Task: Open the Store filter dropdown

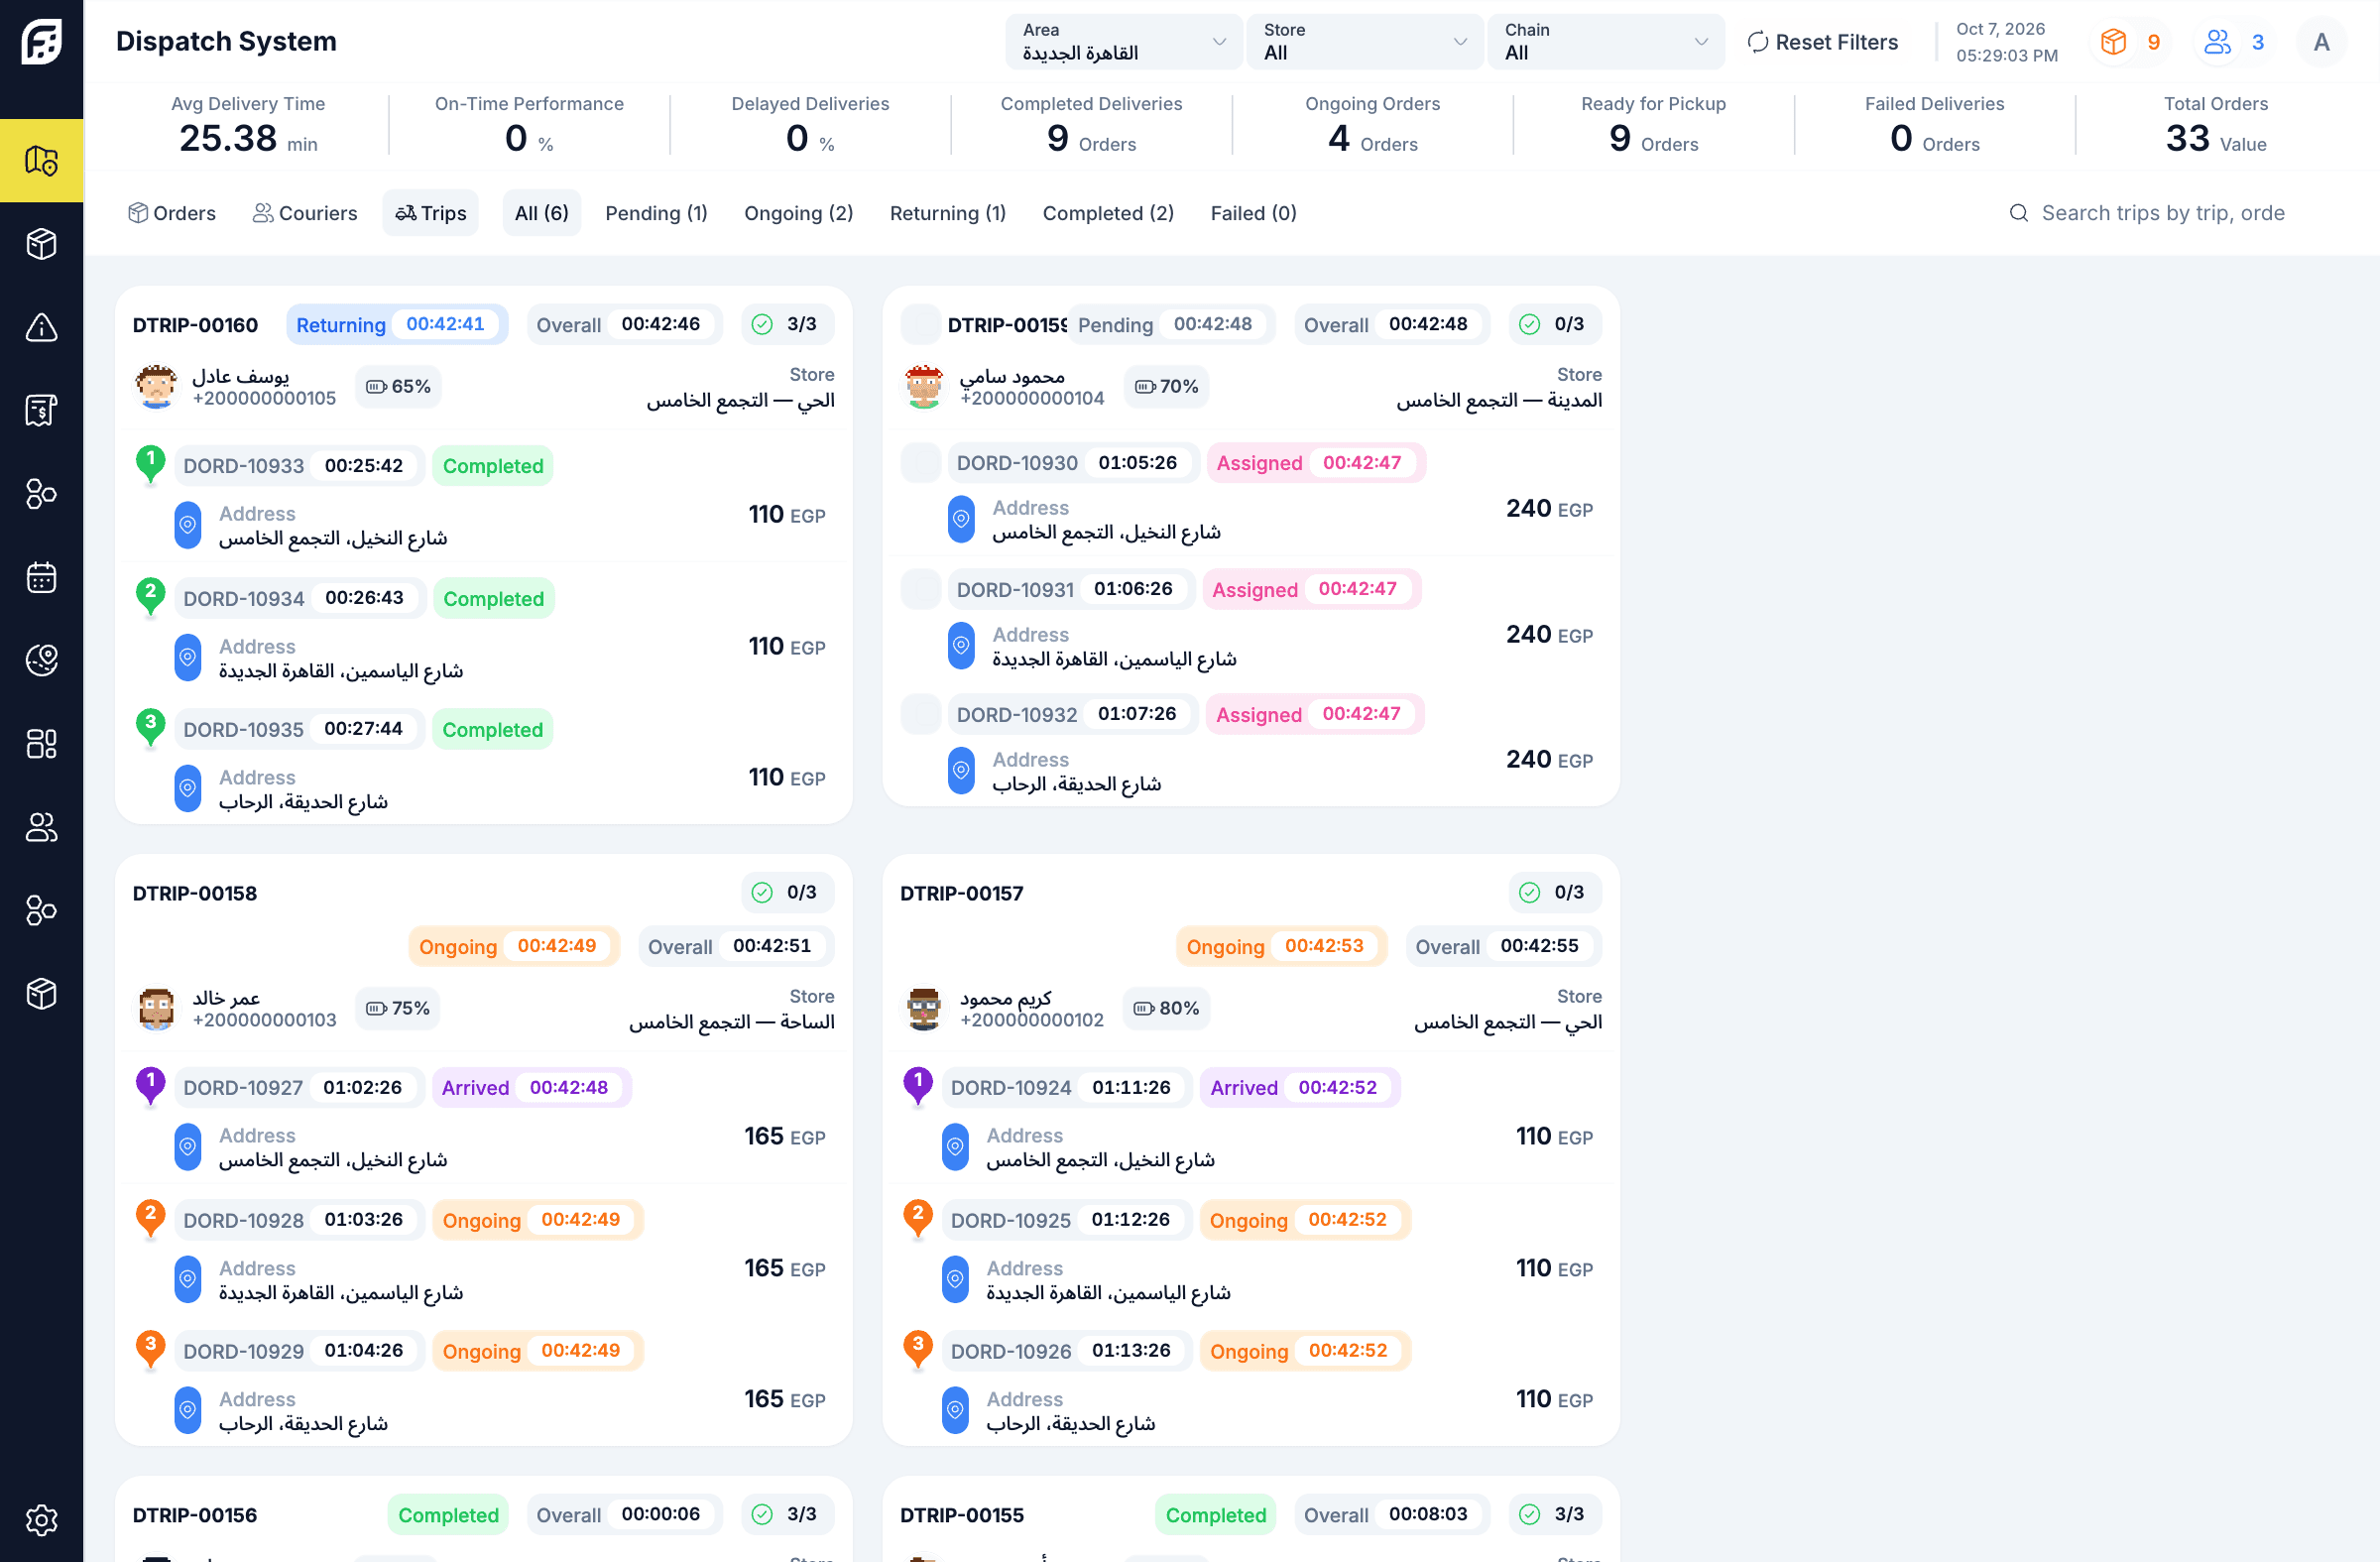Action: click(x=1364, y=42)
